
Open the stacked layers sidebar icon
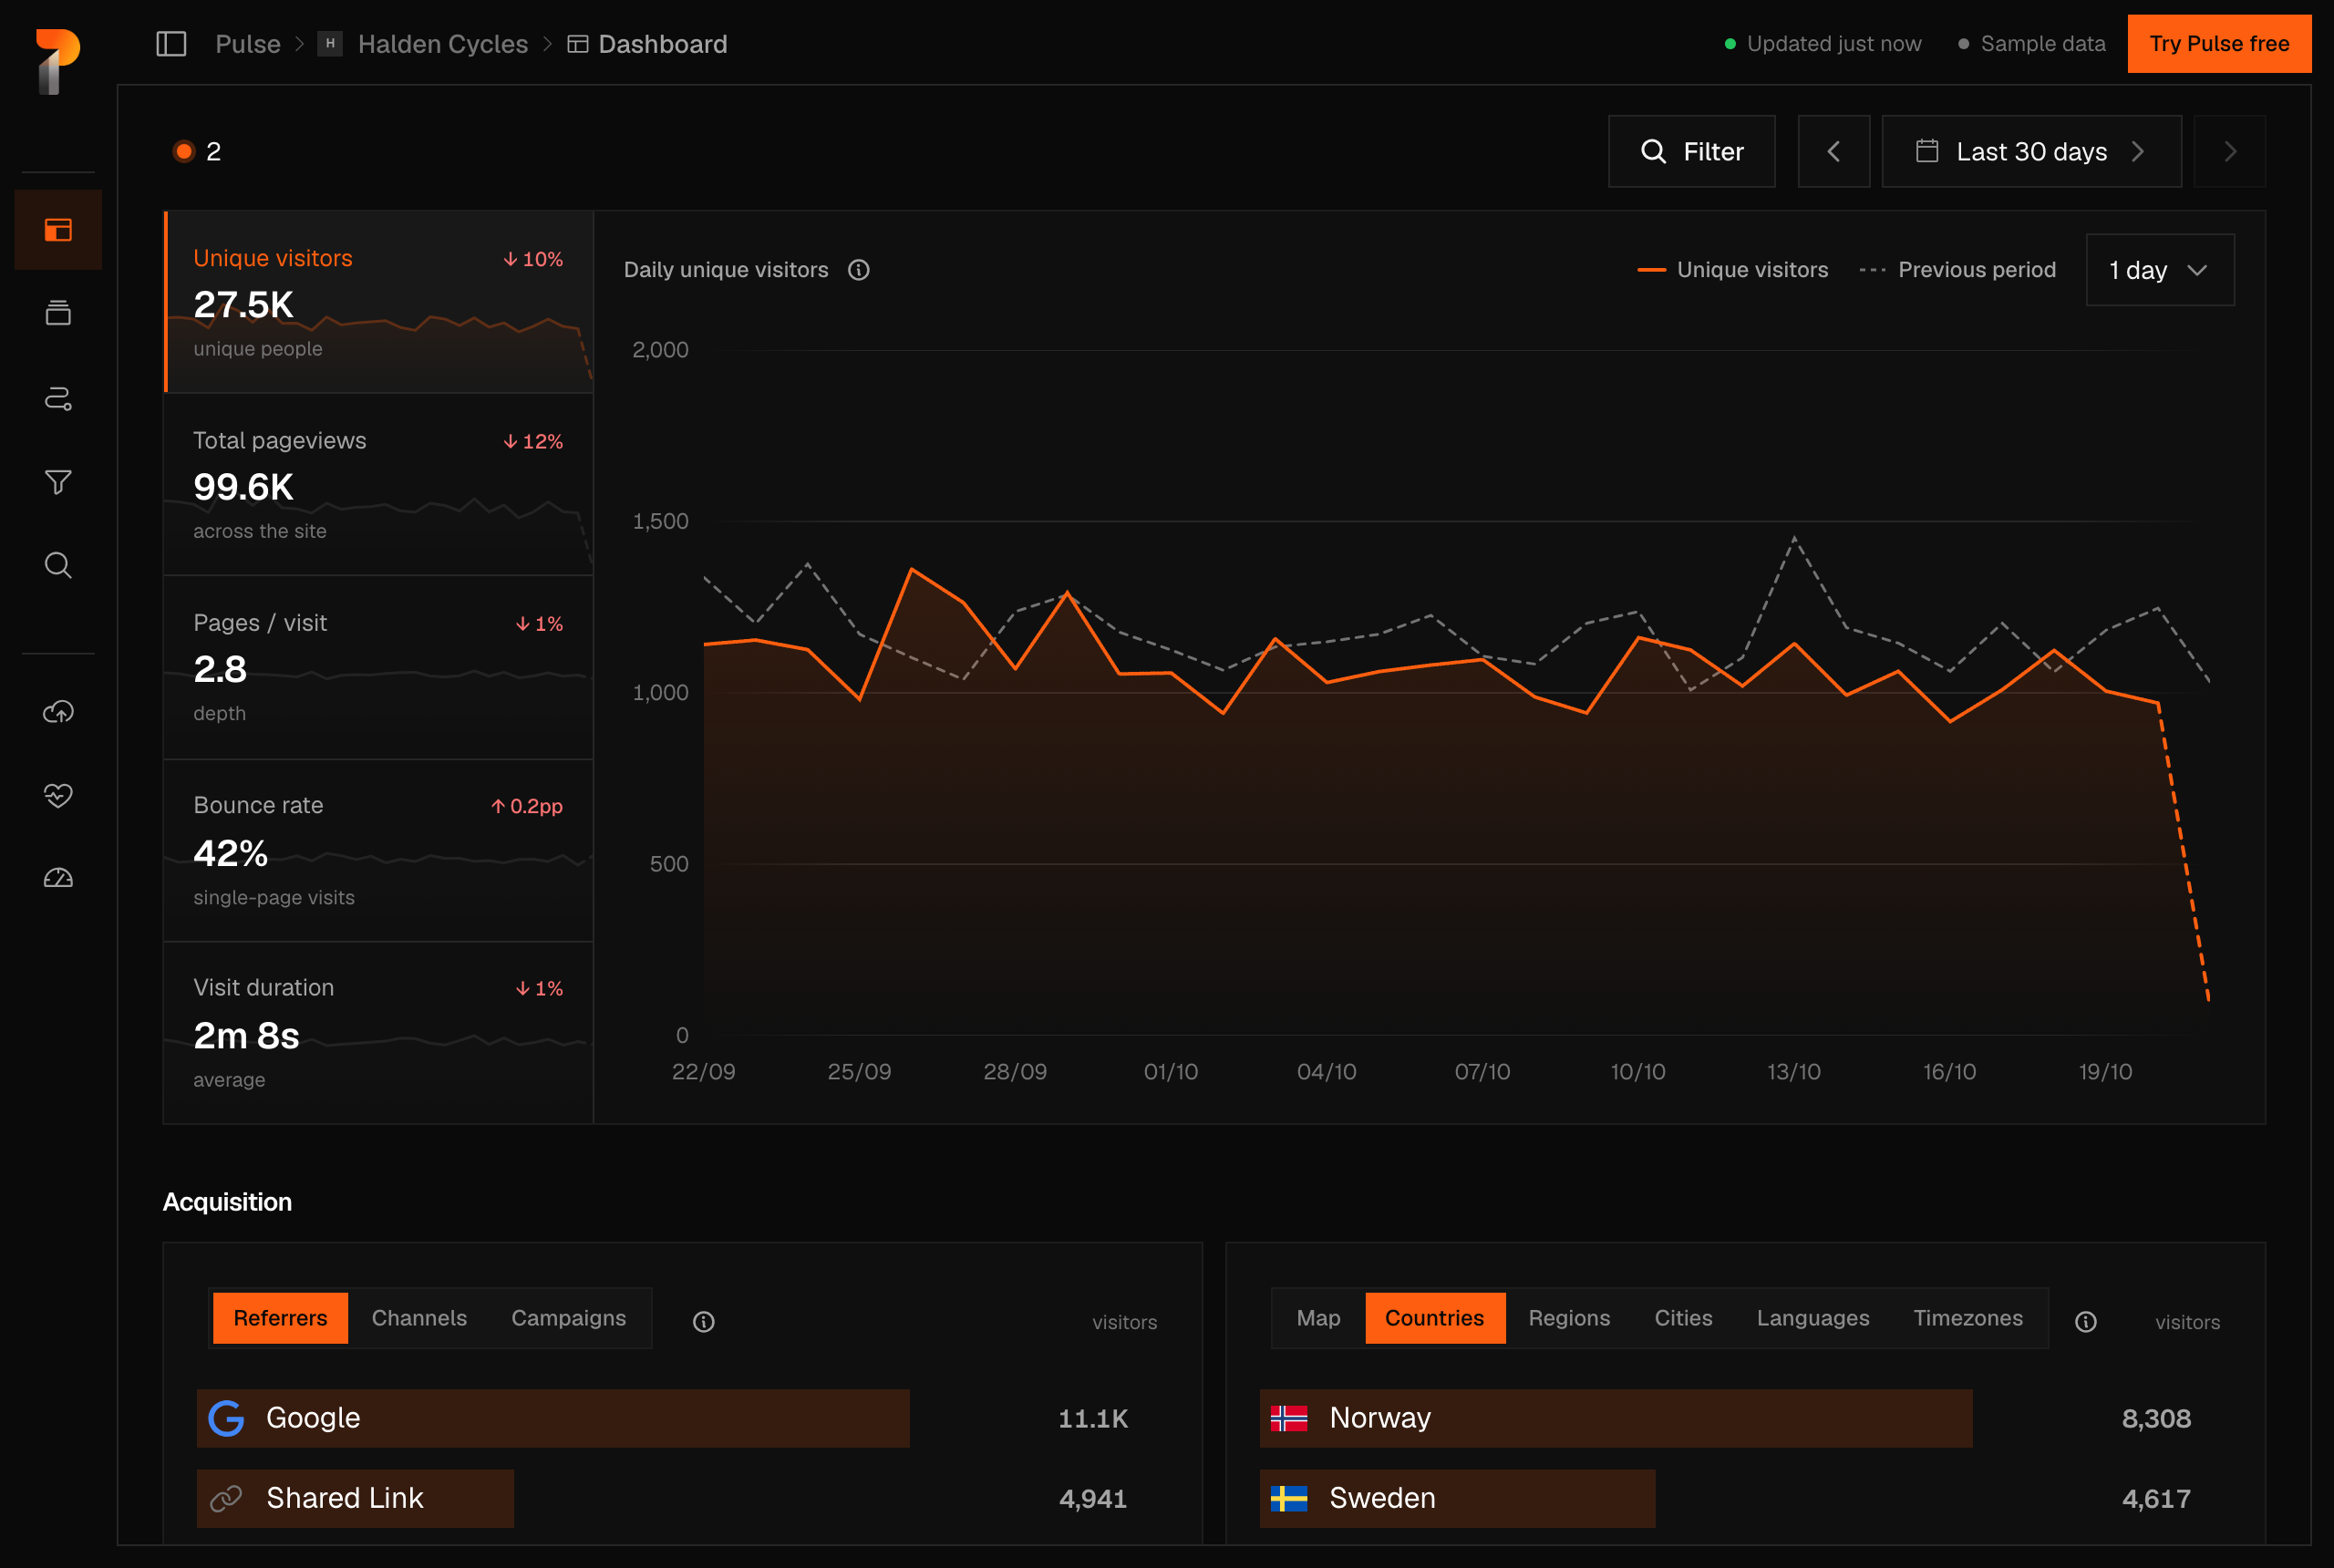pos(58,313)
